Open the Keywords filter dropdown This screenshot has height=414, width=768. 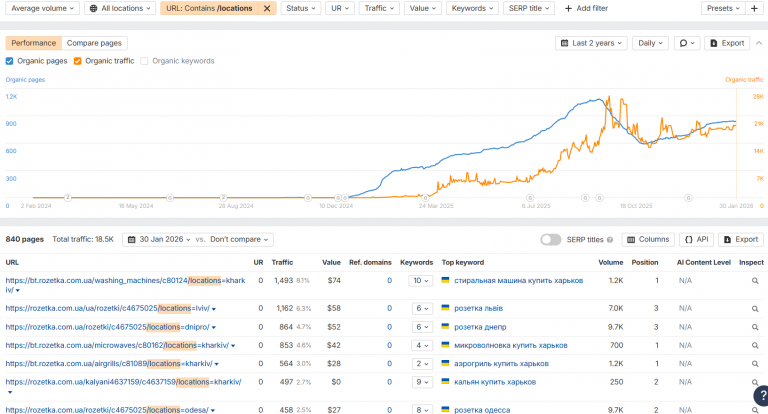[472, 8]
